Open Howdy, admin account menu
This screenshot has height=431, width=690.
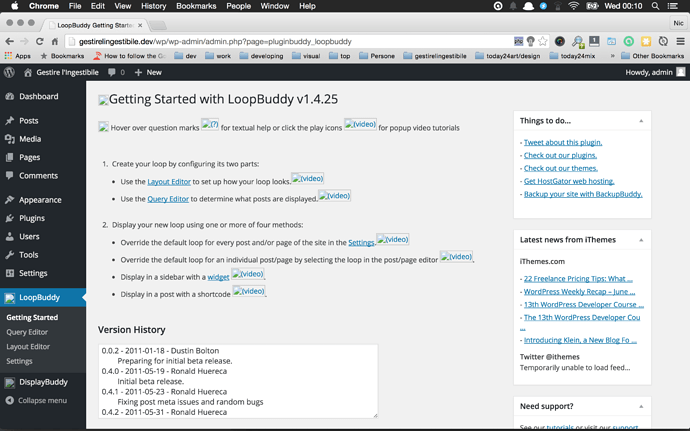coord(655,72)
